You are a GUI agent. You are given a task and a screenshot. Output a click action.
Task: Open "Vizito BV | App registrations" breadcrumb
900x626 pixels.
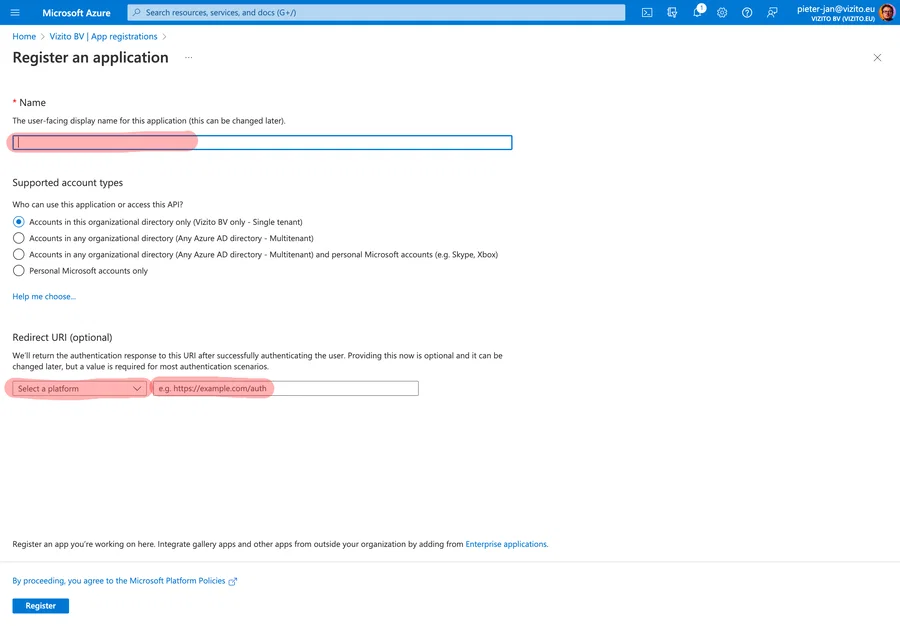pyautogui.click(x=100, y=36)
